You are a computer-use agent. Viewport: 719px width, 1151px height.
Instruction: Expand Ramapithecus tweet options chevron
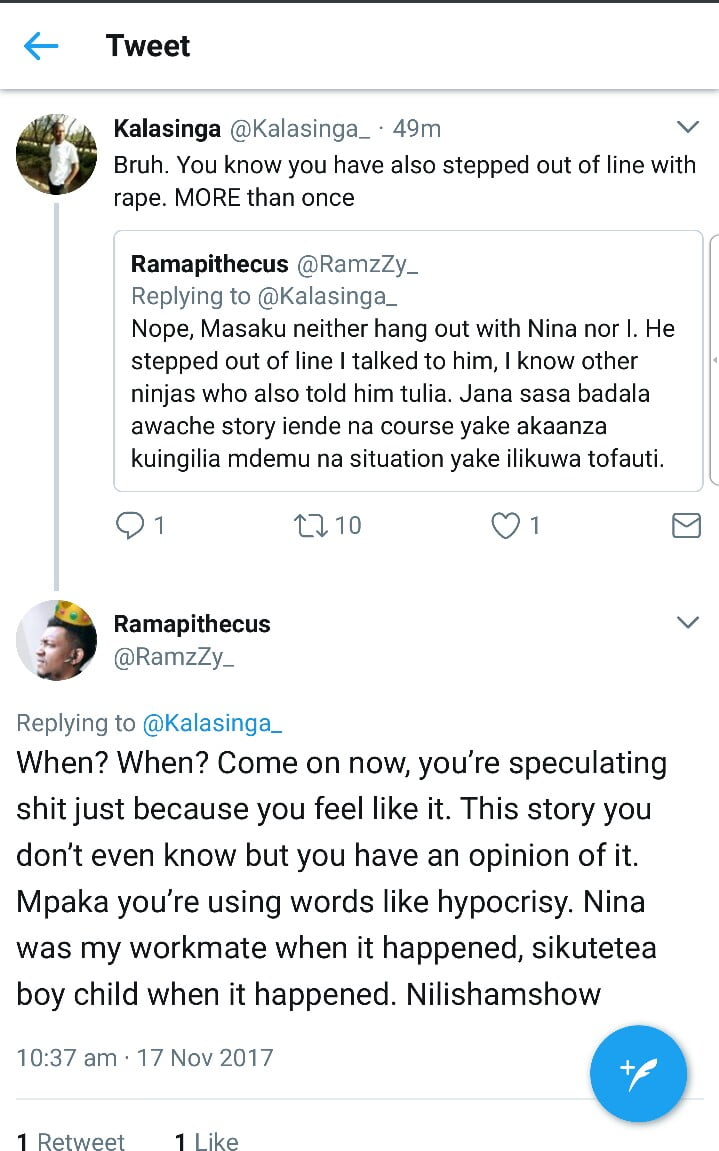[687, 622]
